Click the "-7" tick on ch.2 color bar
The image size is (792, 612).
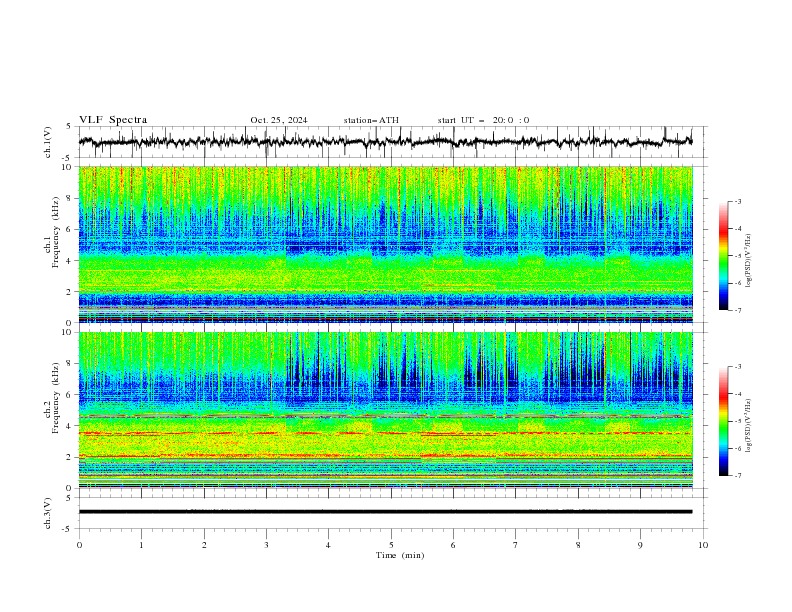(x=738, y=476)
